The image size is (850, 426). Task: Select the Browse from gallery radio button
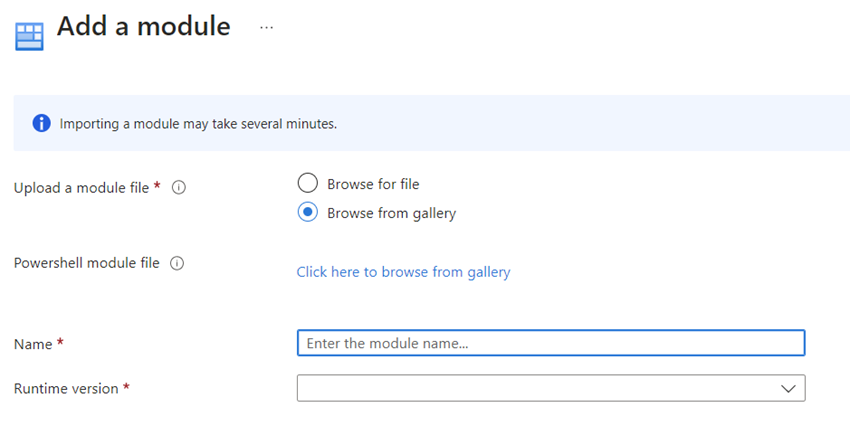point(307,212)
